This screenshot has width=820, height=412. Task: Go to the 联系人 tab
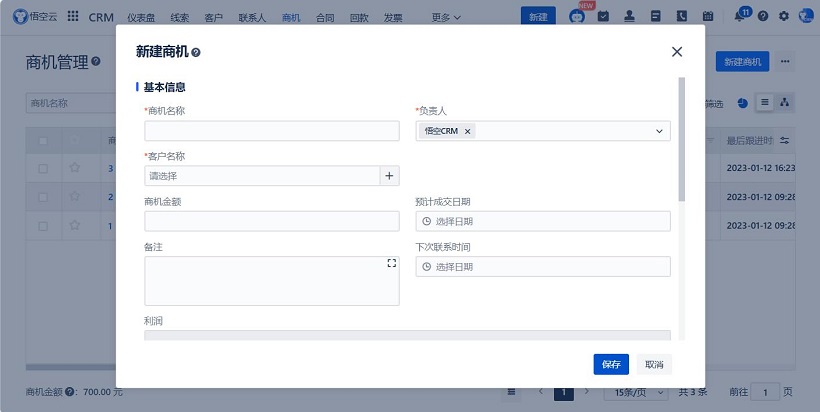(252, 18)
